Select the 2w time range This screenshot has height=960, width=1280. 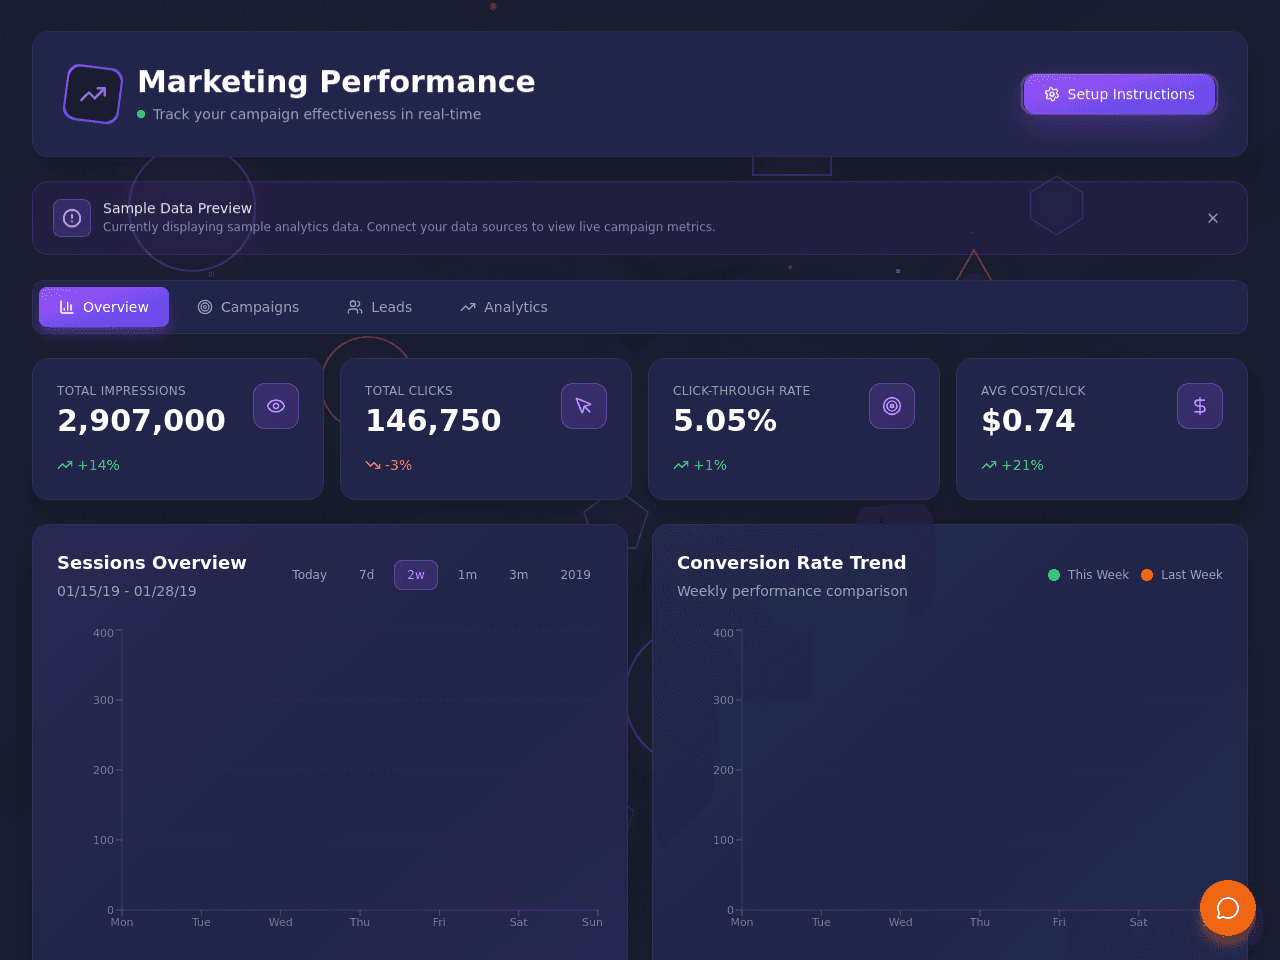point(416,575)
